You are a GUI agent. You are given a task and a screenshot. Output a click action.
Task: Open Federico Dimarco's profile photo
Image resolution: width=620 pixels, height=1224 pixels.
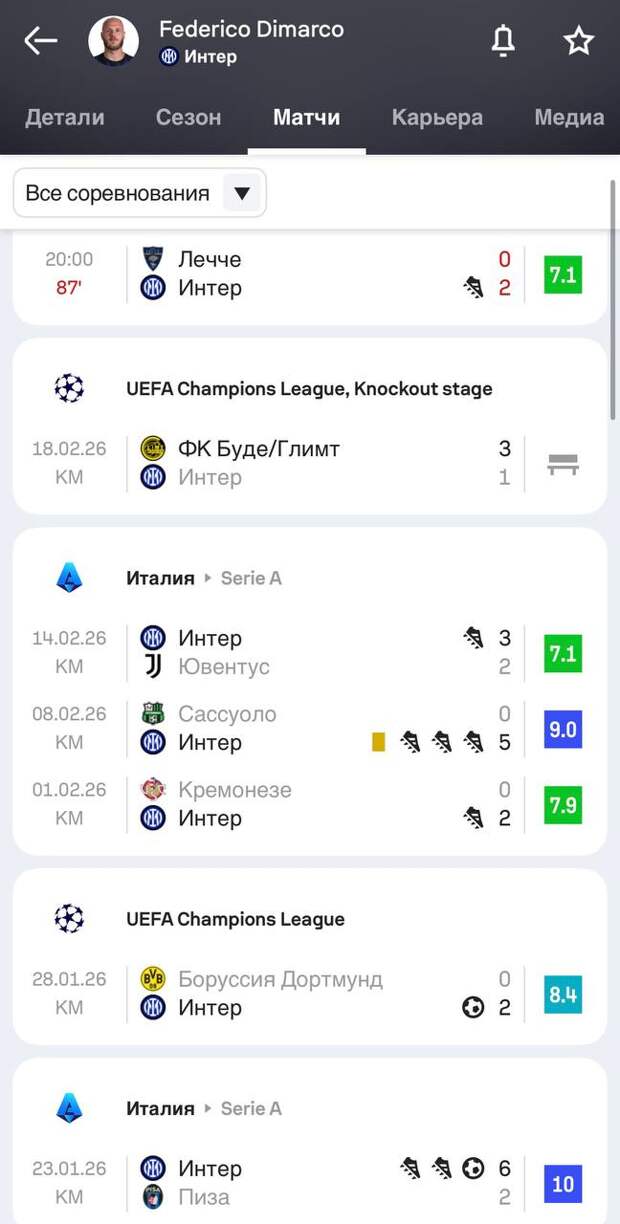[113, 41]
